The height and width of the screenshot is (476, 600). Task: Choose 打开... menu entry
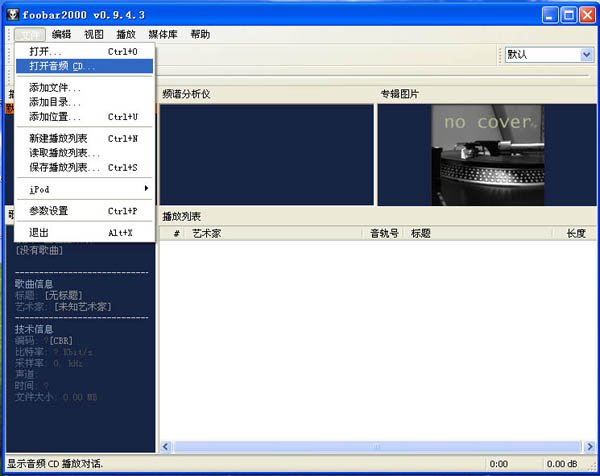(x=85, y=51)
